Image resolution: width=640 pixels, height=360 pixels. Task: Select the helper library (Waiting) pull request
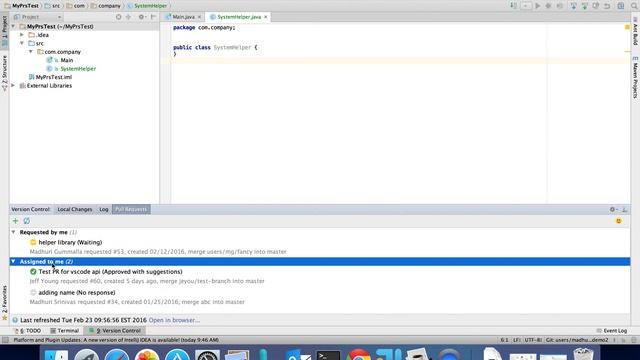coord(70,242)
